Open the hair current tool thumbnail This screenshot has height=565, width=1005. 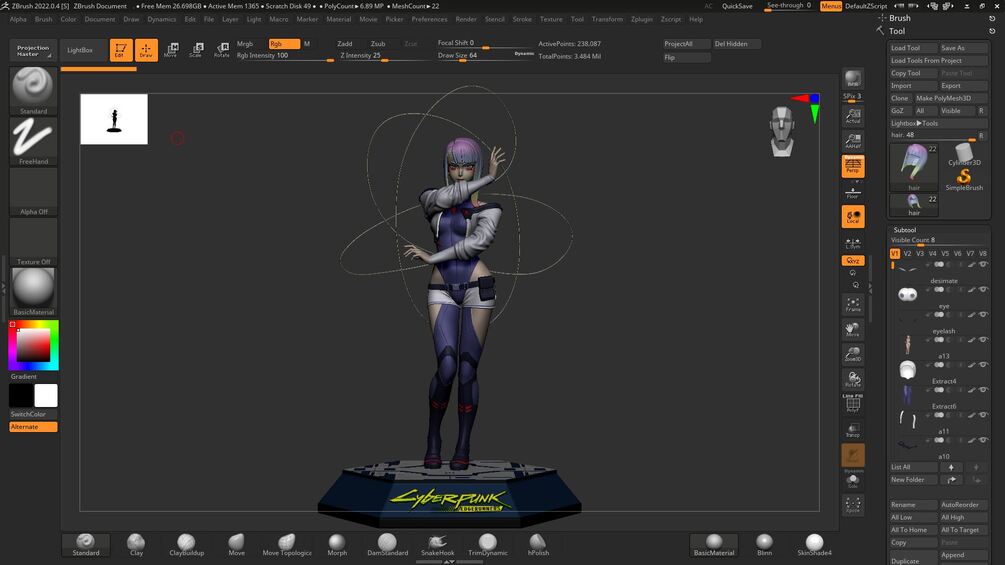[x=914, y=167]
